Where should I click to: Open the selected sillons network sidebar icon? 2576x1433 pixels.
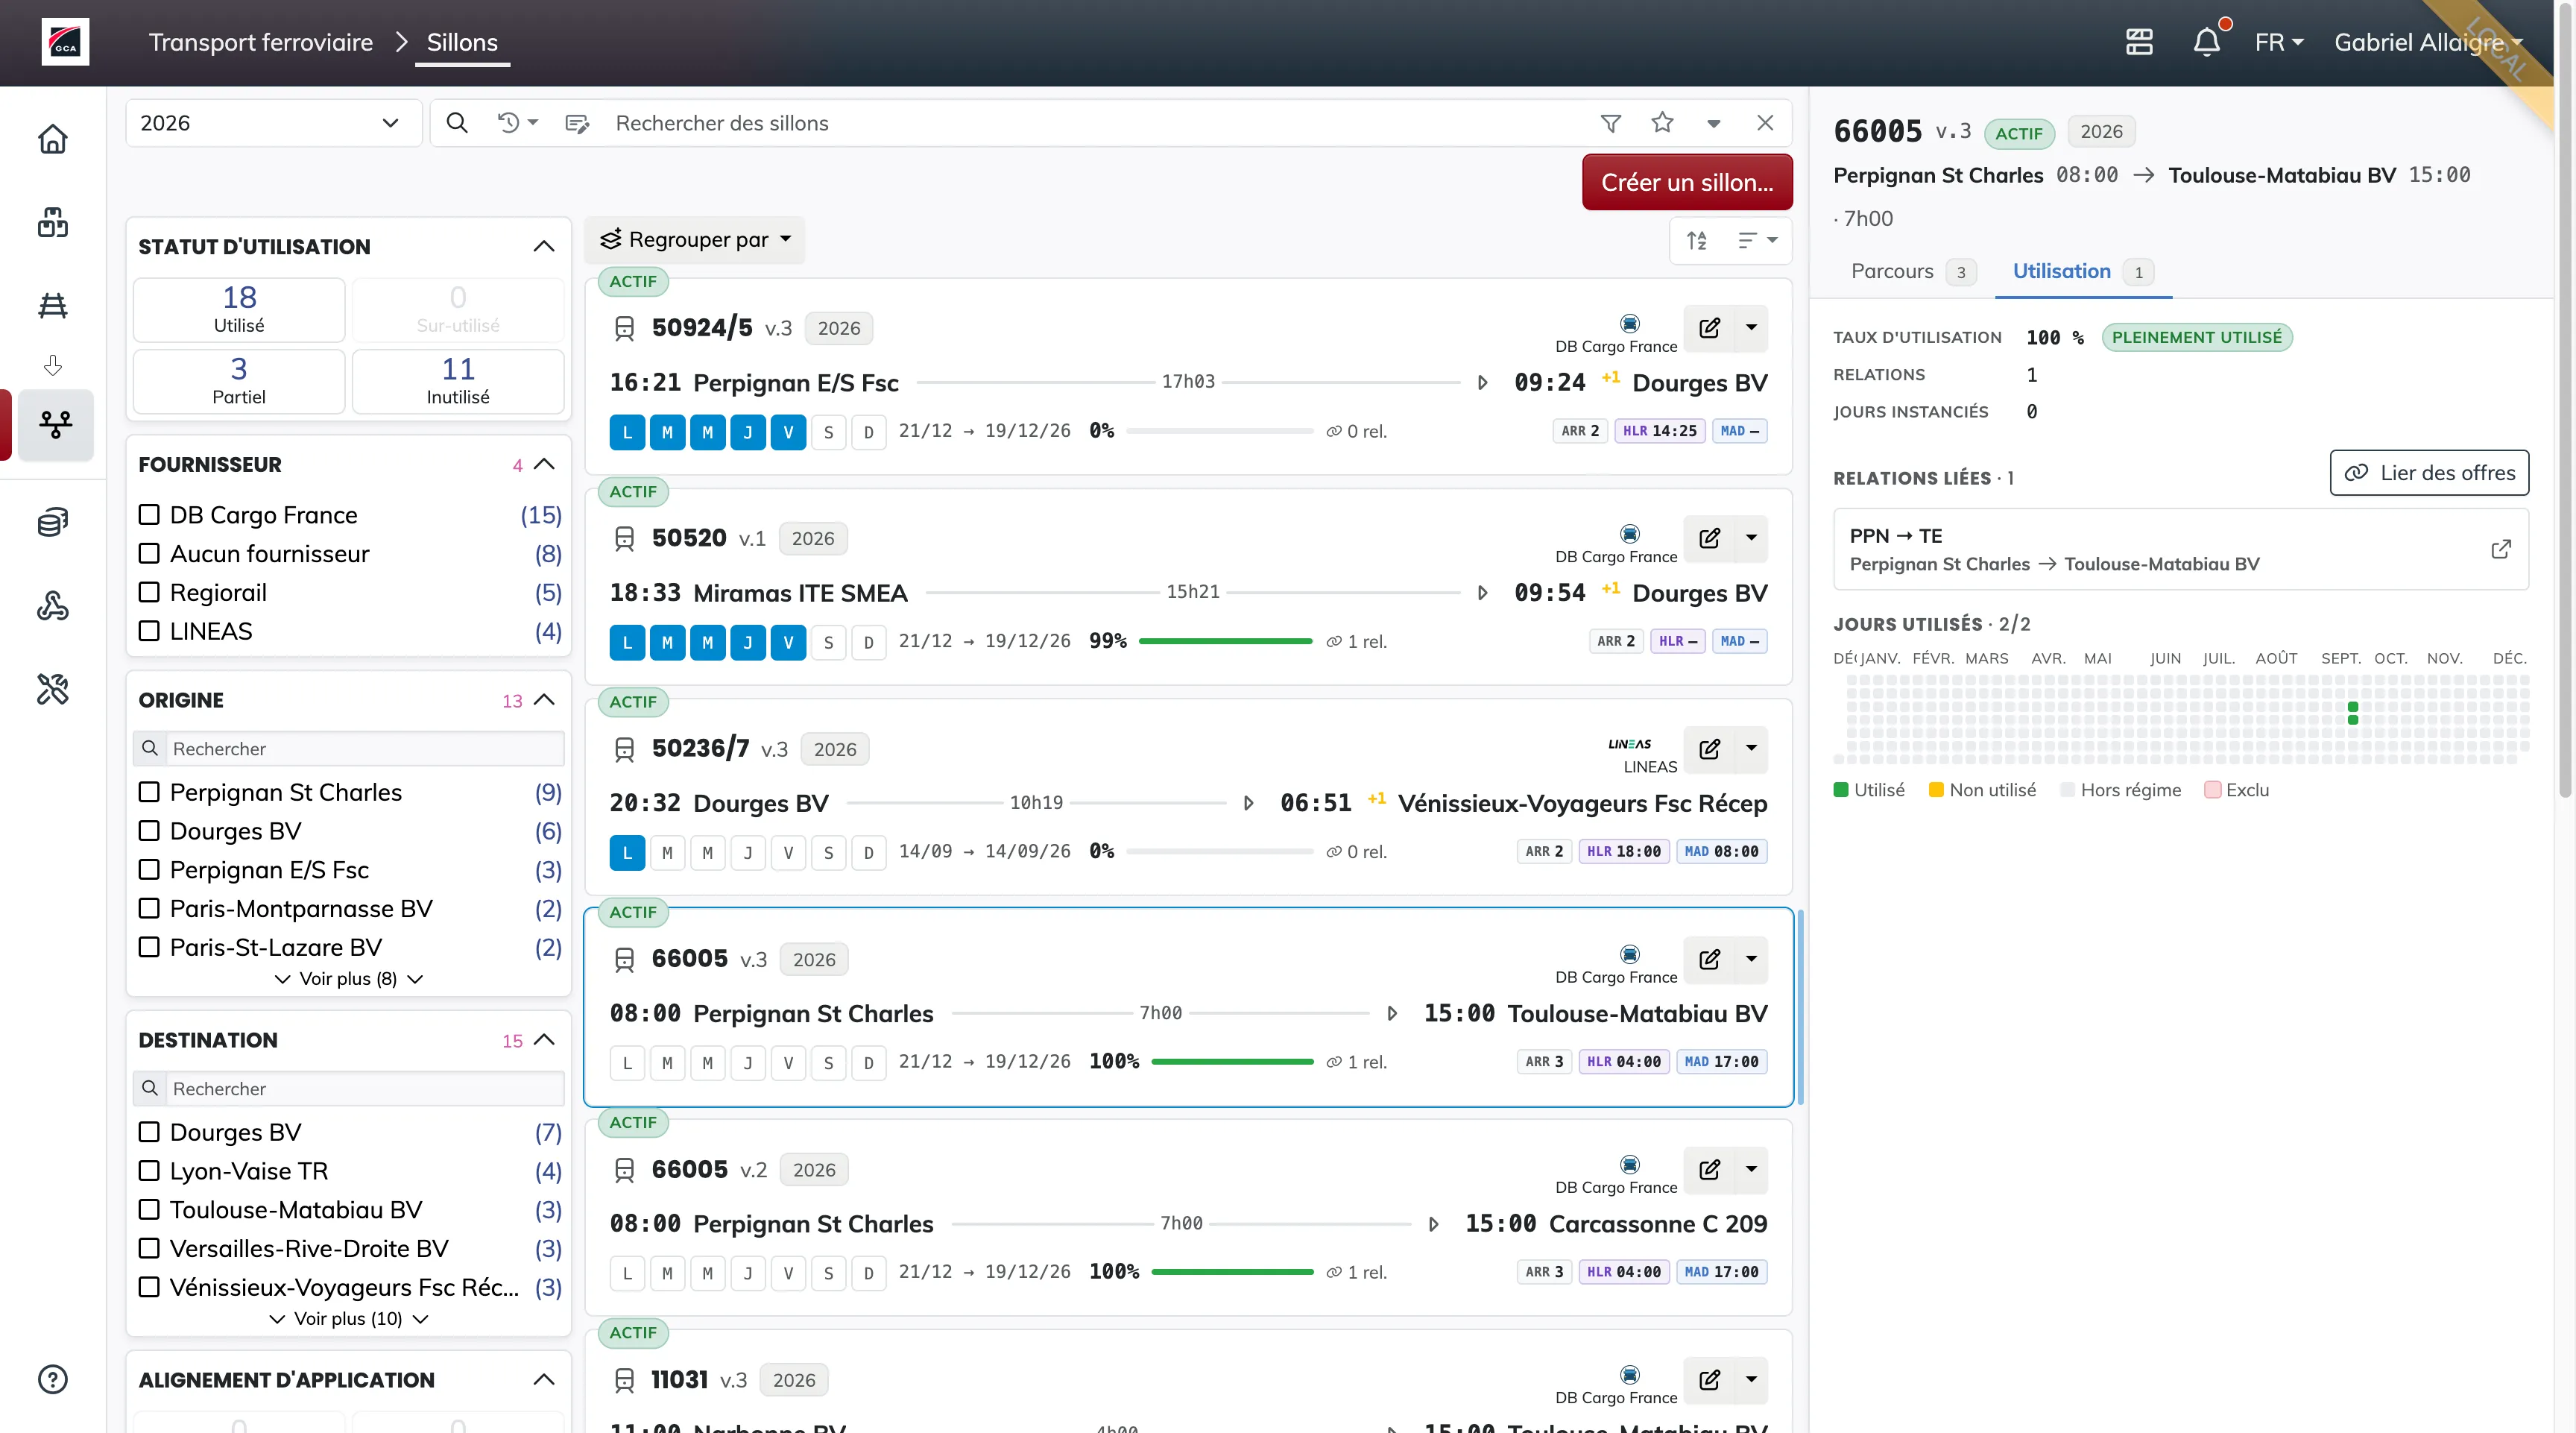coord(56,425)
